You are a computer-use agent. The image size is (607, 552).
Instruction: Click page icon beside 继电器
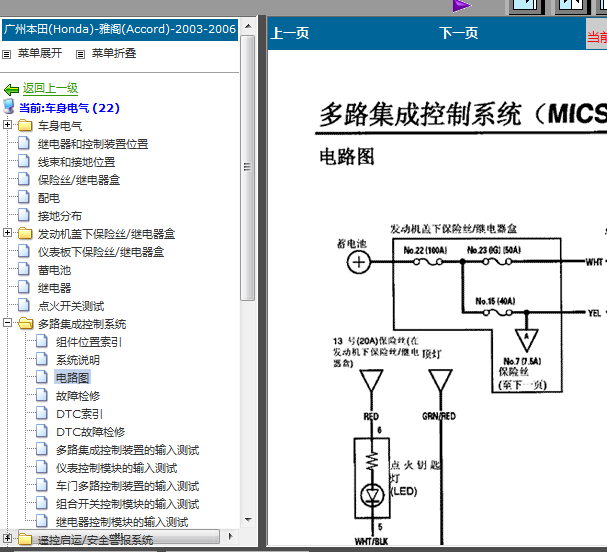coord(24,287)
